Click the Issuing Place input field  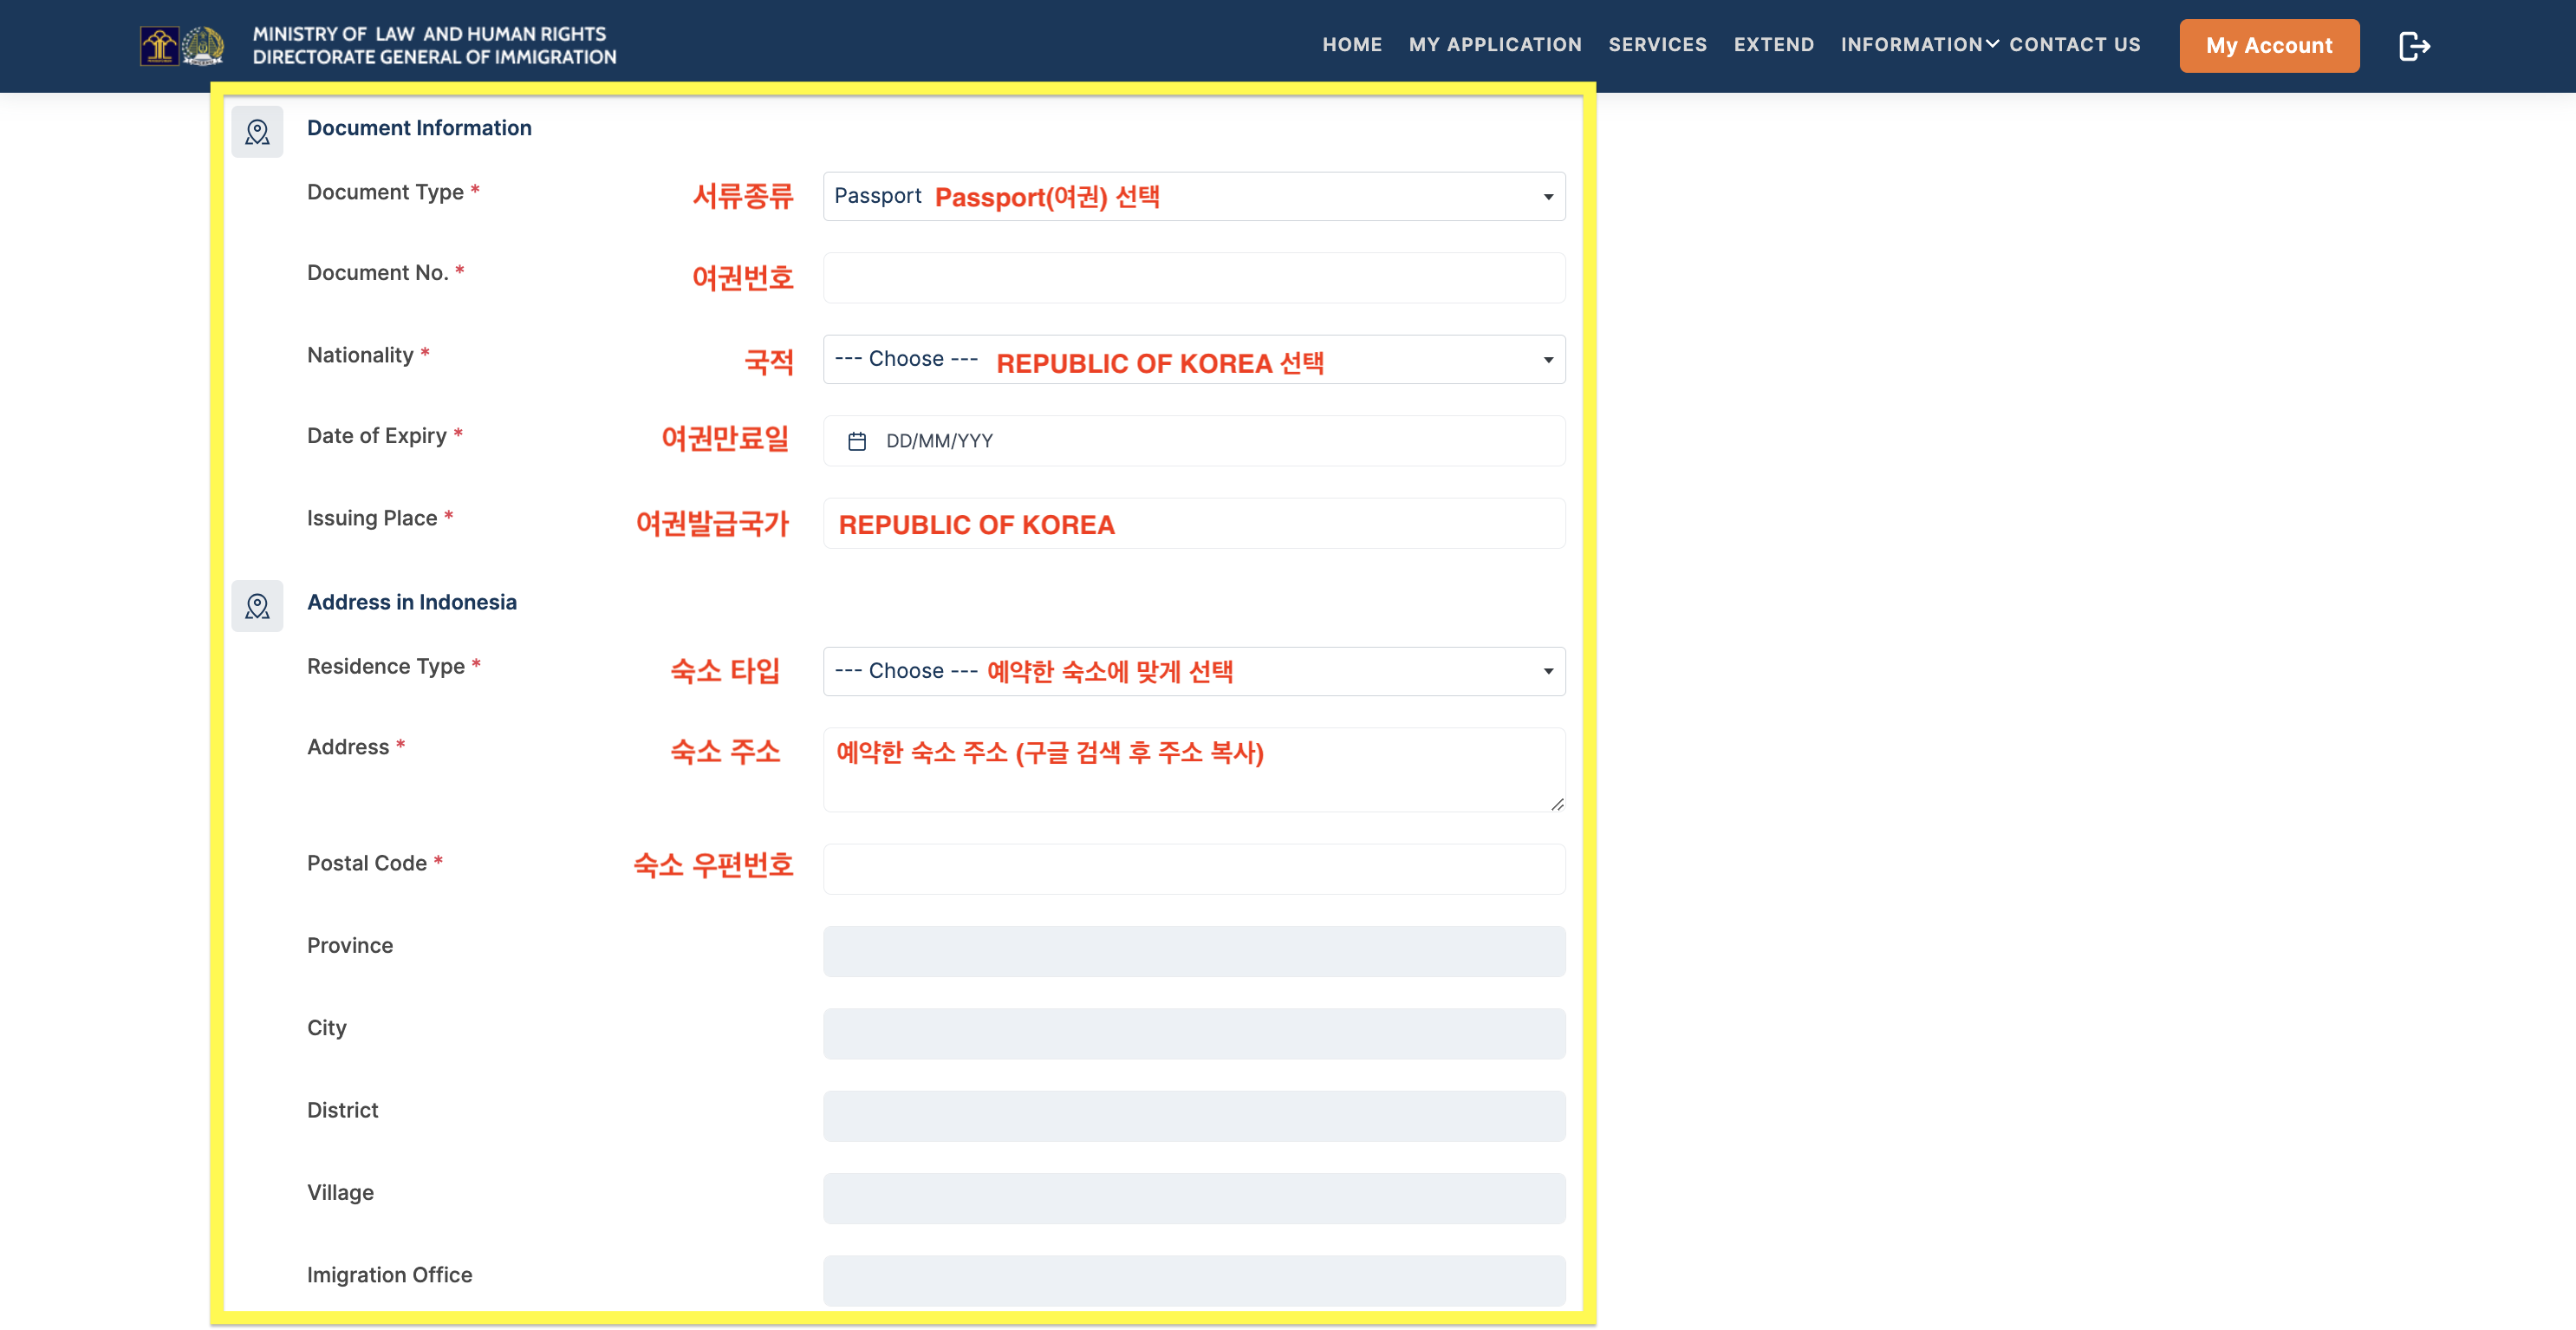pyautogui.click(x=1194, y=524)
